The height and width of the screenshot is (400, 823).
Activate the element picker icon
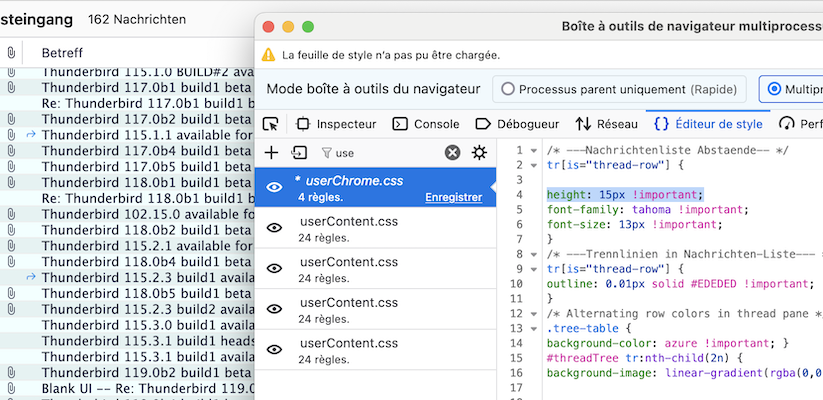(270, 124)
